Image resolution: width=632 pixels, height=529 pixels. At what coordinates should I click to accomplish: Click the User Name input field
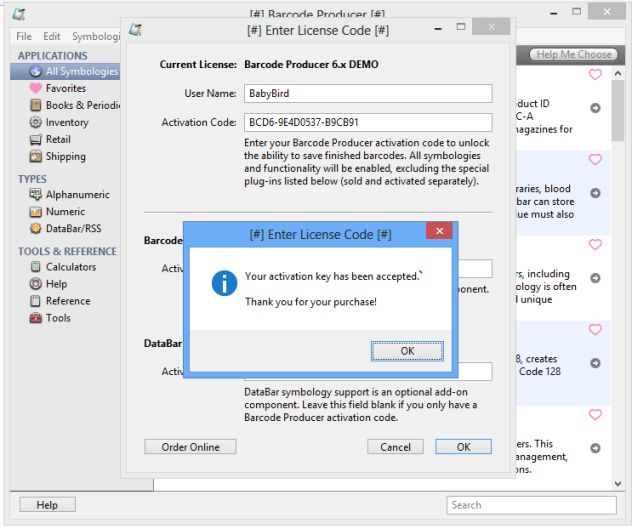368,94
